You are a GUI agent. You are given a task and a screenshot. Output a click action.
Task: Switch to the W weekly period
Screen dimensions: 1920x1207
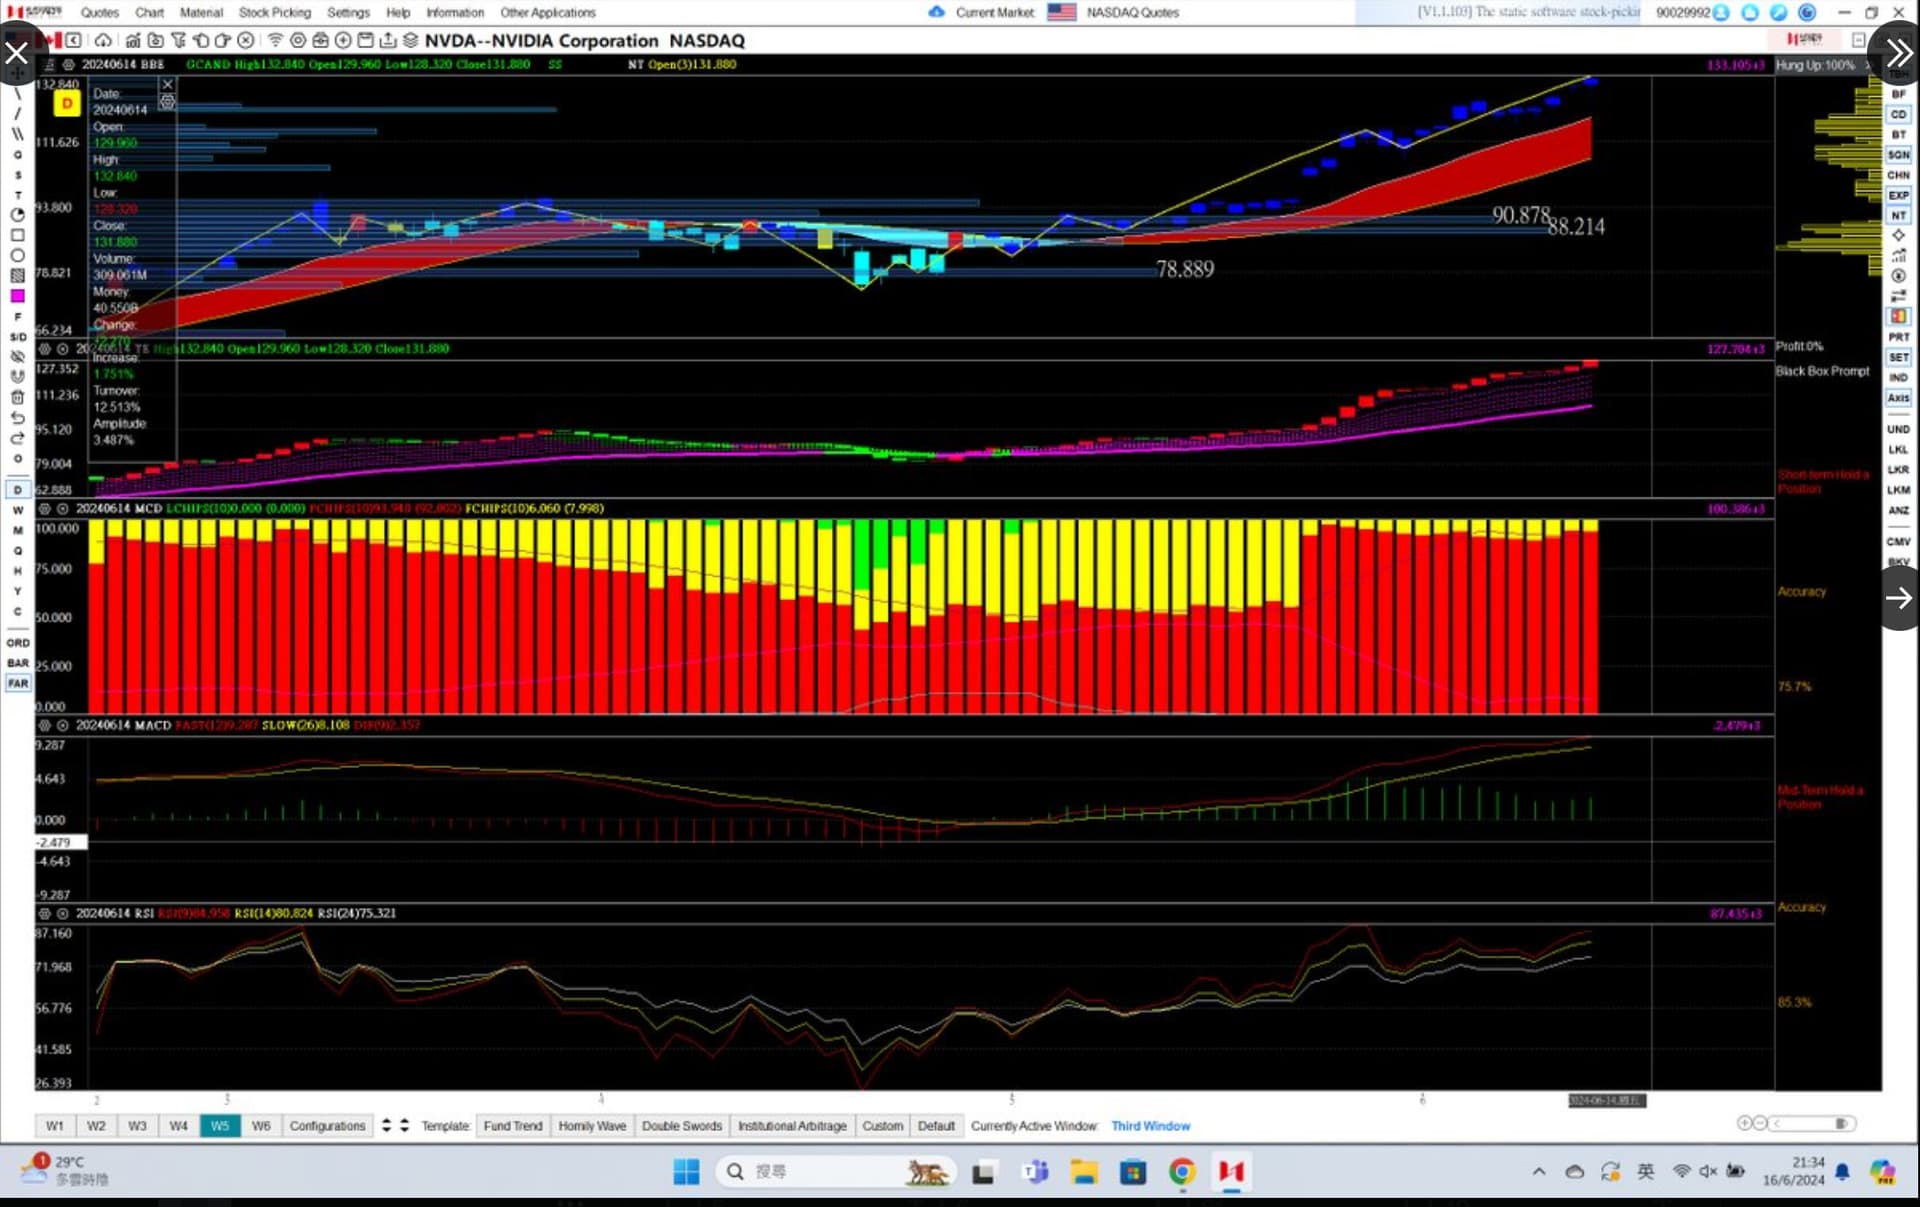[x=17, y=510]
